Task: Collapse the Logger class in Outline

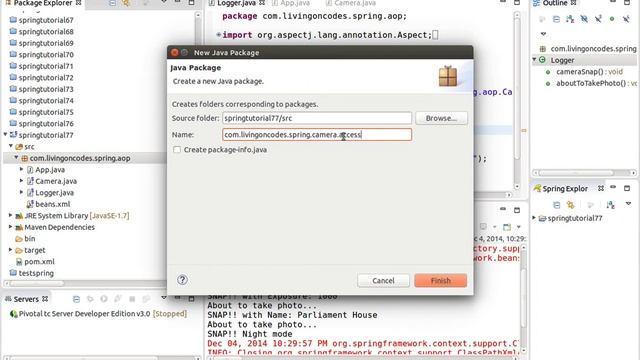Action: 534,60
